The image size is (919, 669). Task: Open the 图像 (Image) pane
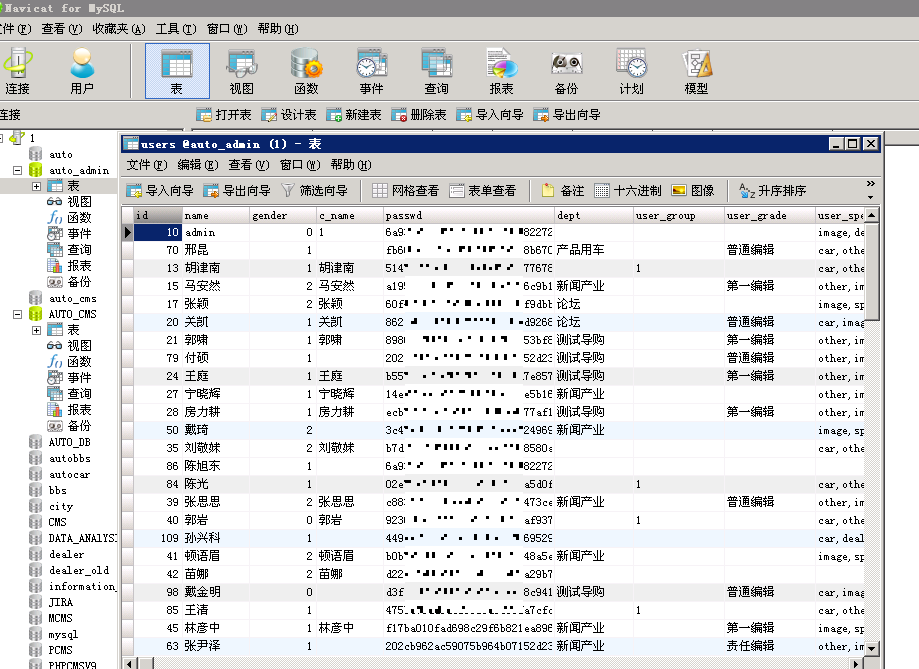(693, 191)
